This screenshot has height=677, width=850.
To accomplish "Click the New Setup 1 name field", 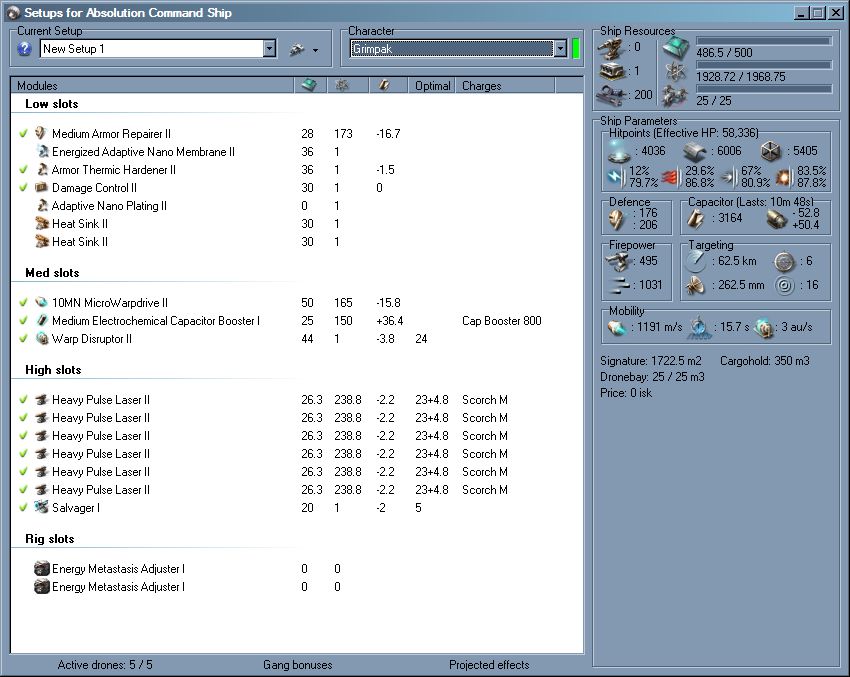I will [152, 49].
